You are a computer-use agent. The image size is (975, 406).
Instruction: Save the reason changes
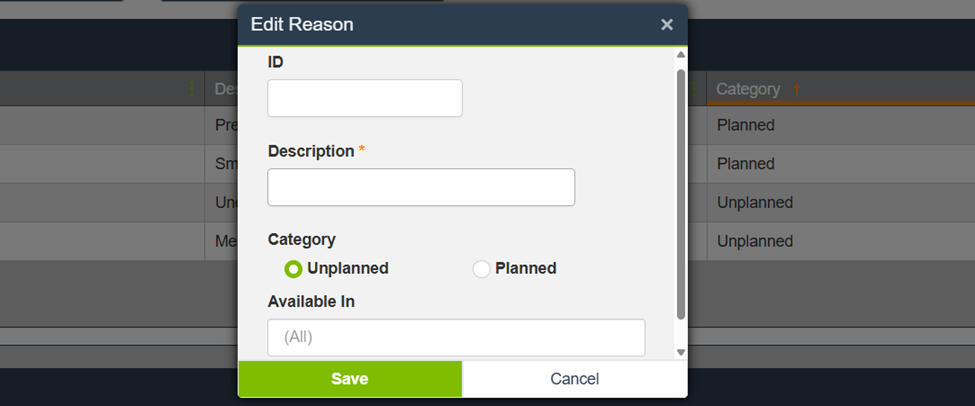(350, 379)
